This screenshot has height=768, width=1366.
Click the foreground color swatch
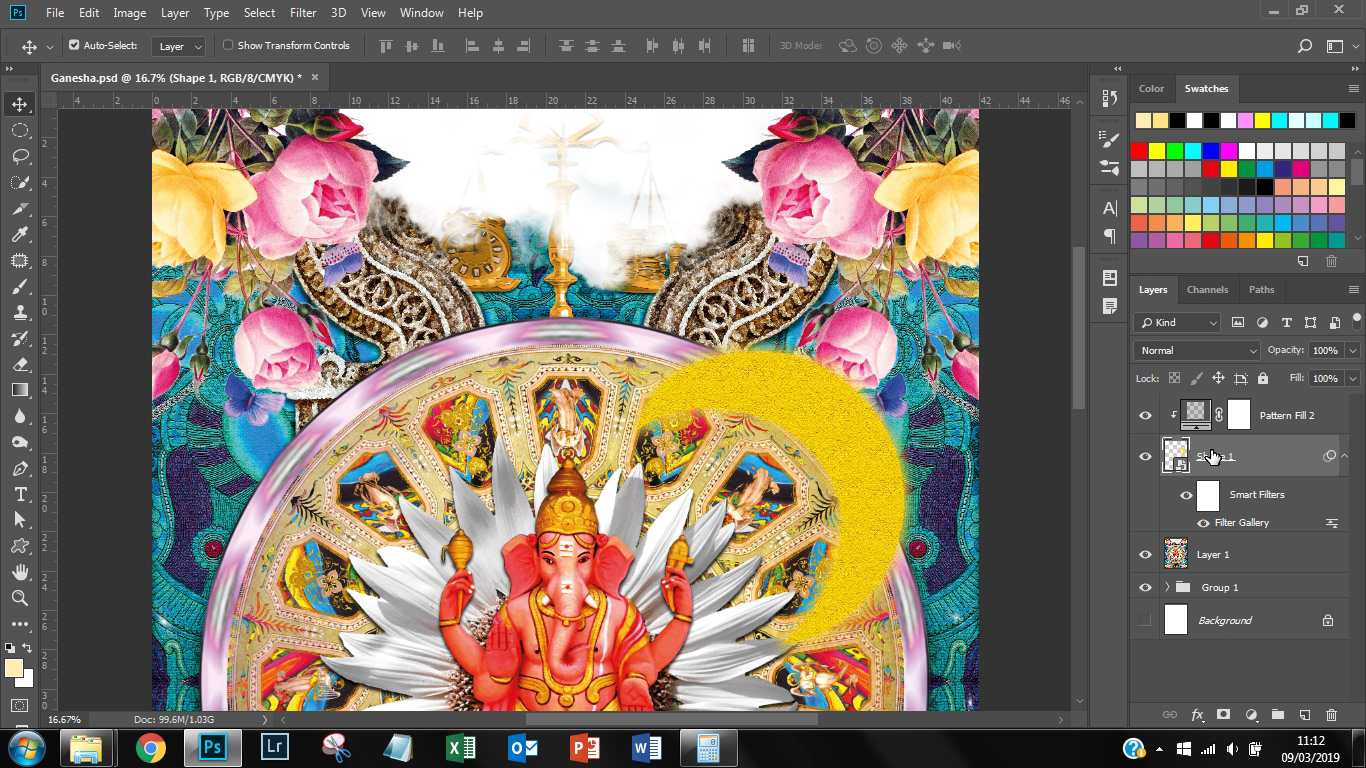(13, 669)
